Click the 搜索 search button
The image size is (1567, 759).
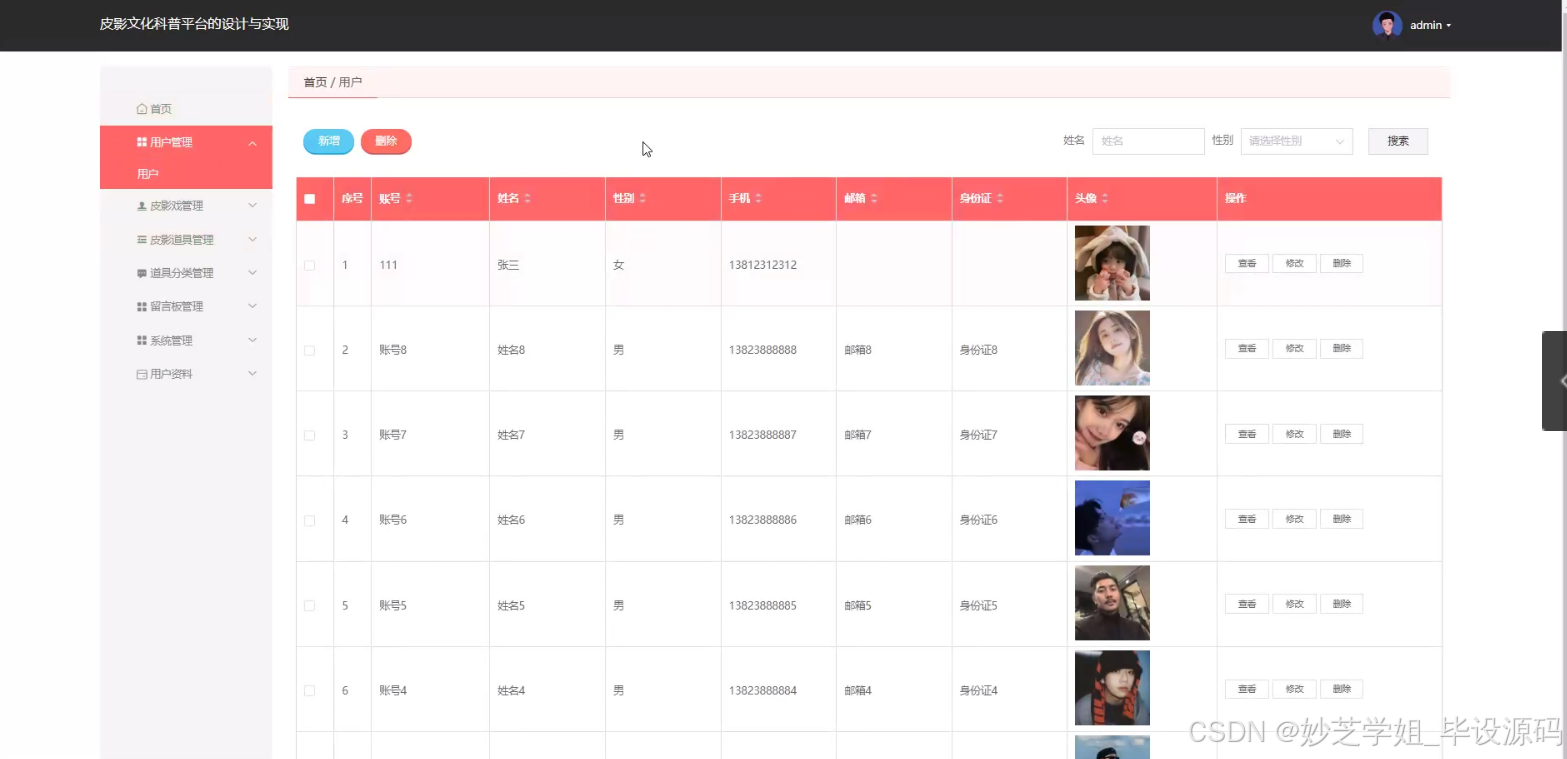1398,141
